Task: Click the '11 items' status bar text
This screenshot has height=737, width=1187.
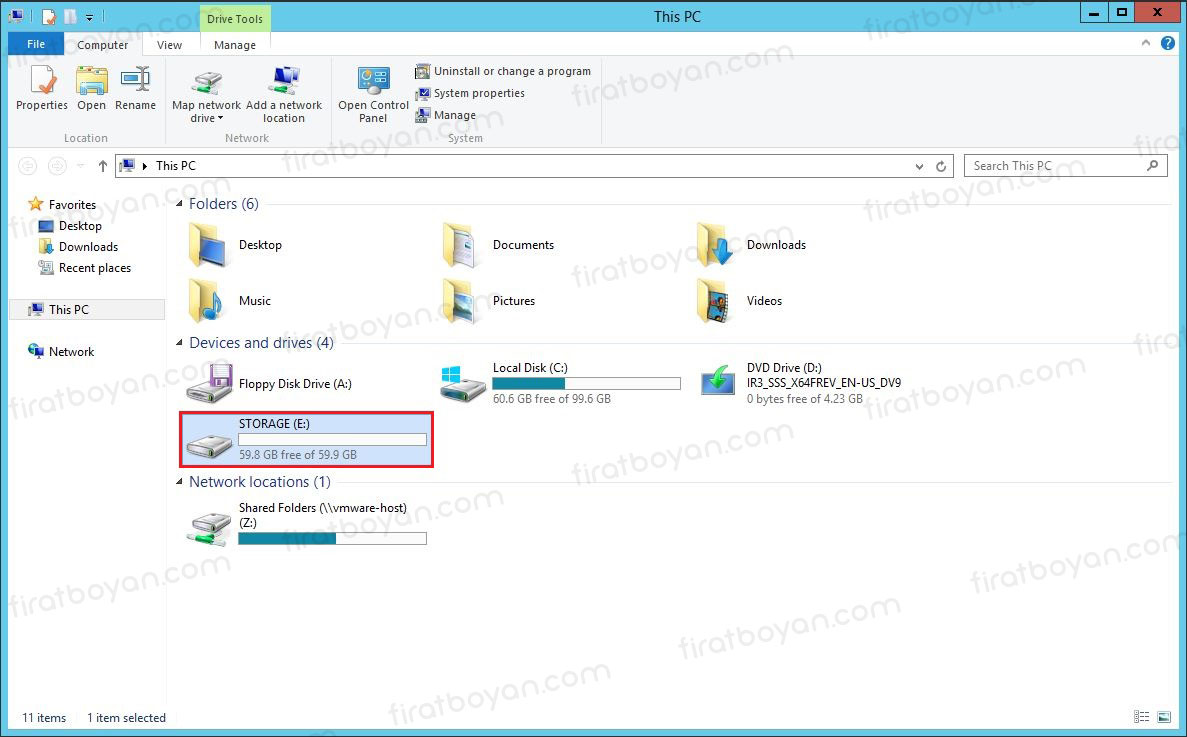Action: (x=44, y=717)
